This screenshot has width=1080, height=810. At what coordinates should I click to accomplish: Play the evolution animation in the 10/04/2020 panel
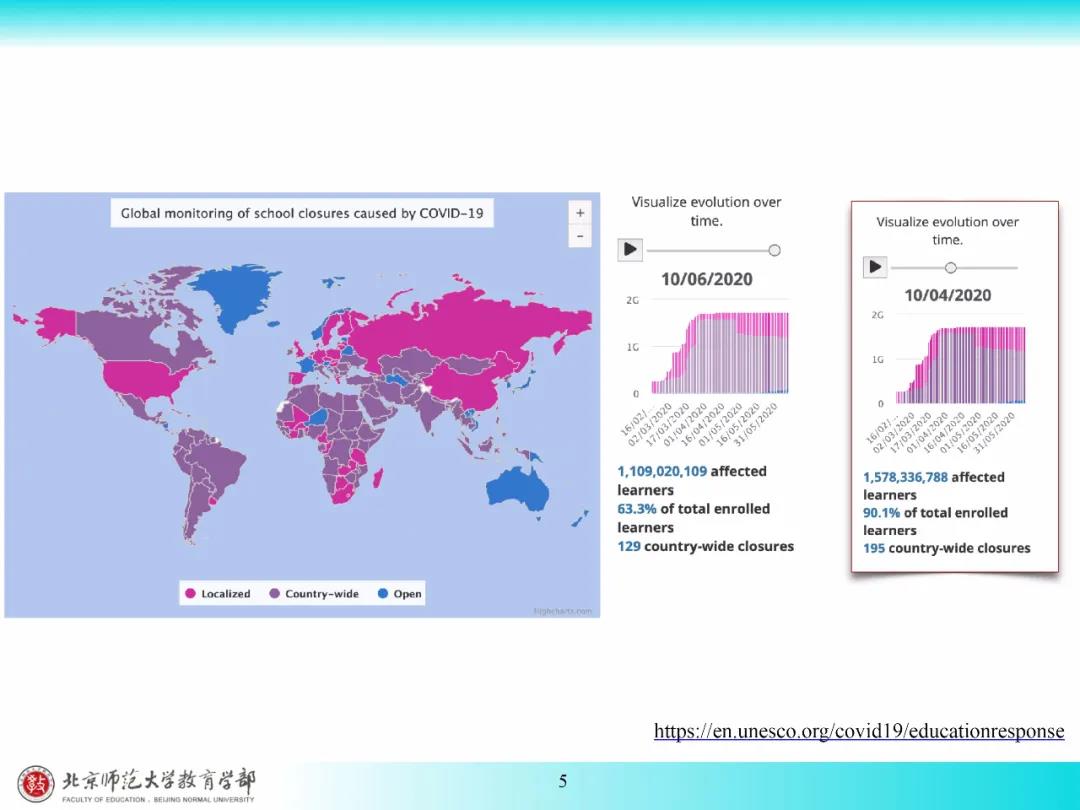(x=875, y=267)
